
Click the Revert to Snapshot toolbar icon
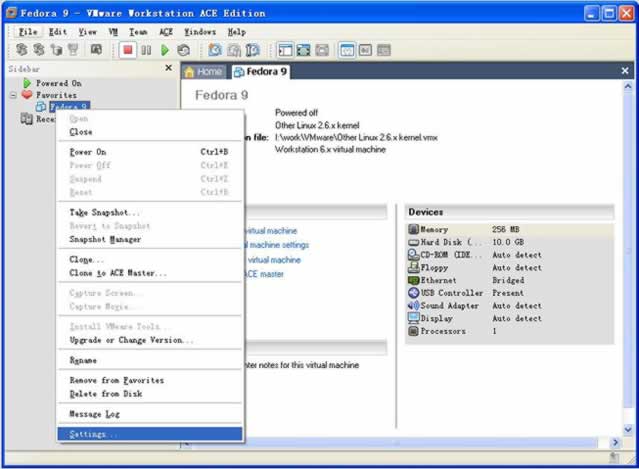pyautogui.click(x=234, y=50)
